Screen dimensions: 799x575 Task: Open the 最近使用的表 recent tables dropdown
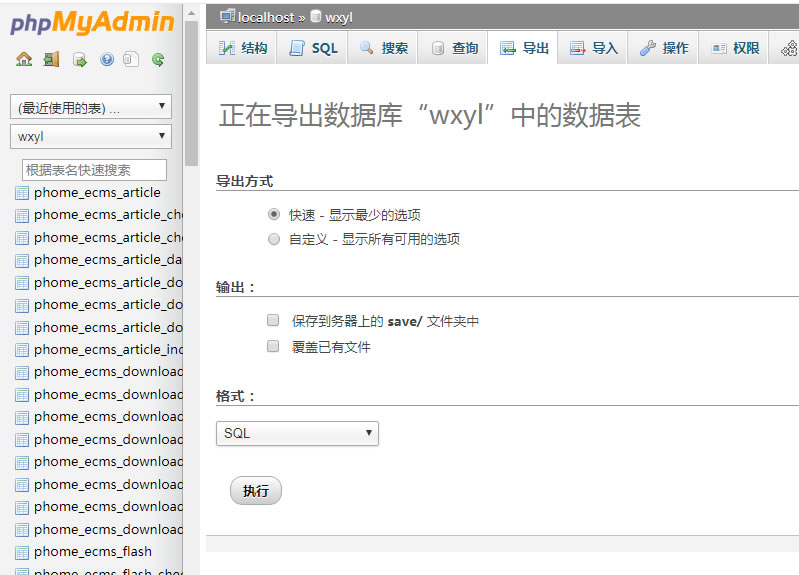(91, 107)
